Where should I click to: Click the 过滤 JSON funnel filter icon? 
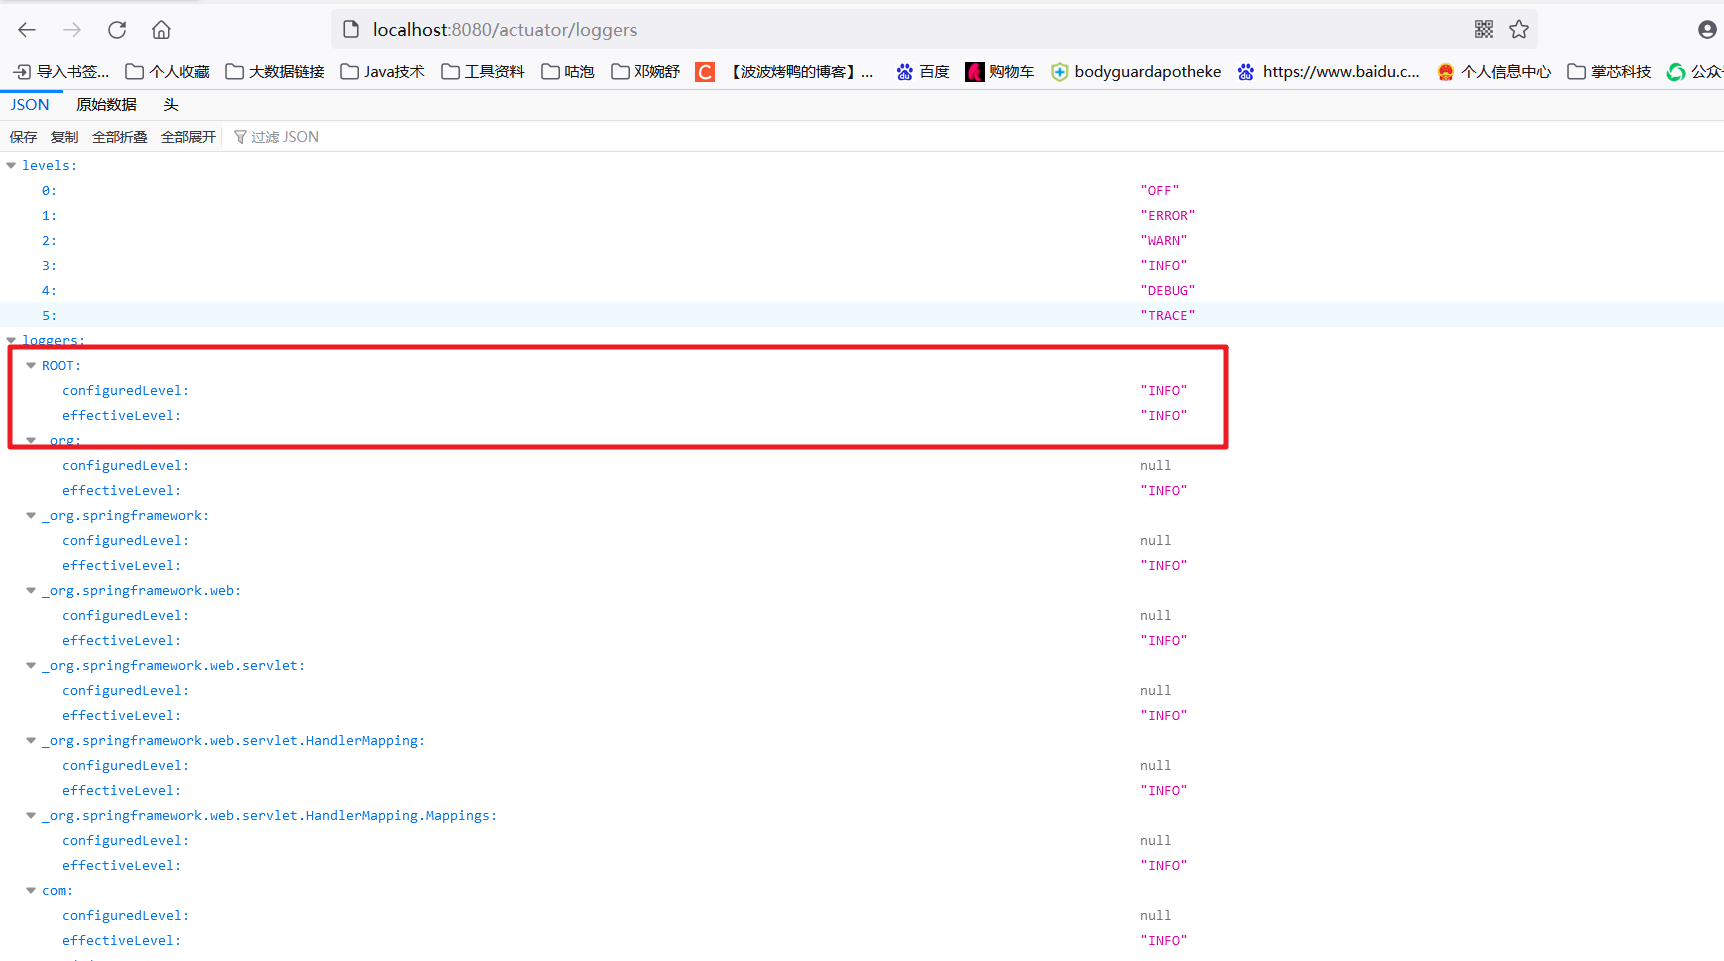point(240,136)
